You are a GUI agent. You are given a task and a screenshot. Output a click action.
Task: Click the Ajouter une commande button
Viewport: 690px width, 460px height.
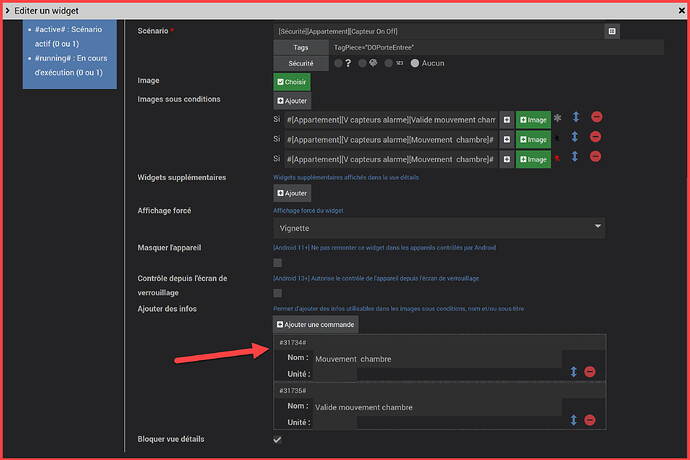(315, 324)
